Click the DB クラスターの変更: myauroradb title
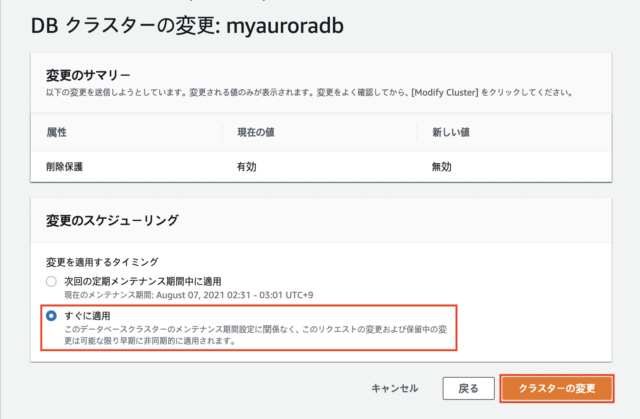640x419 pixels. coord(187,26)
